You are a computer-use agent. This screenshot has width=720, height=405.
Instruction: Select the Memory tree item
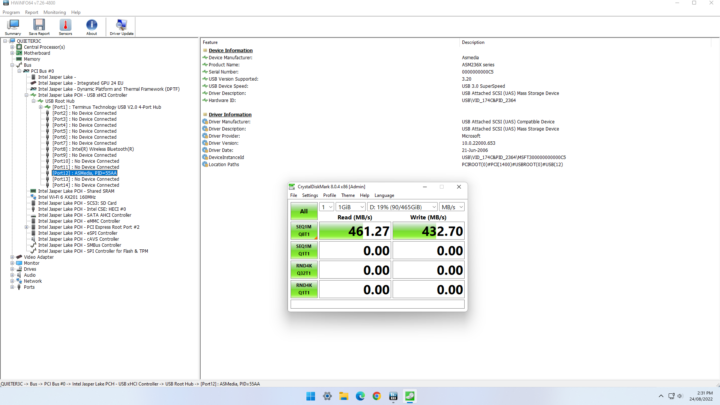point(32,59)
